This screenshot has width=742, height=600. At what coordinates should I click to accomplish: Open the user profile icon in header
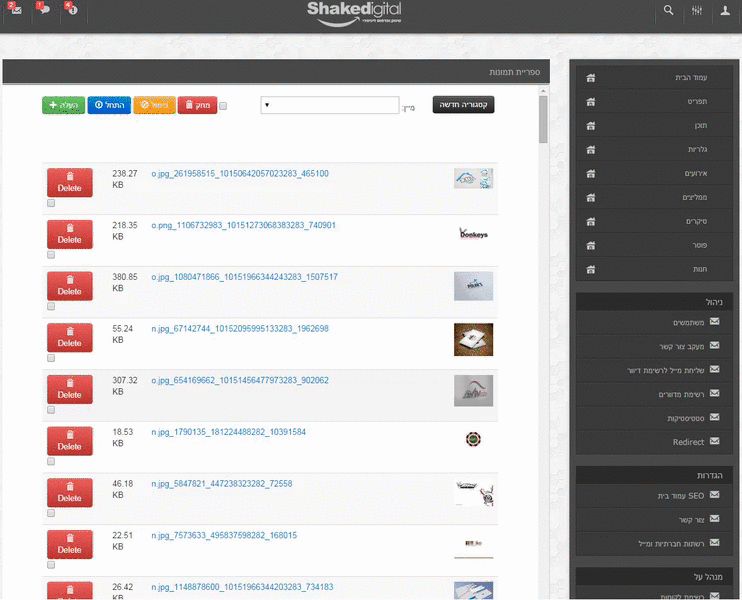click(725, 10)
